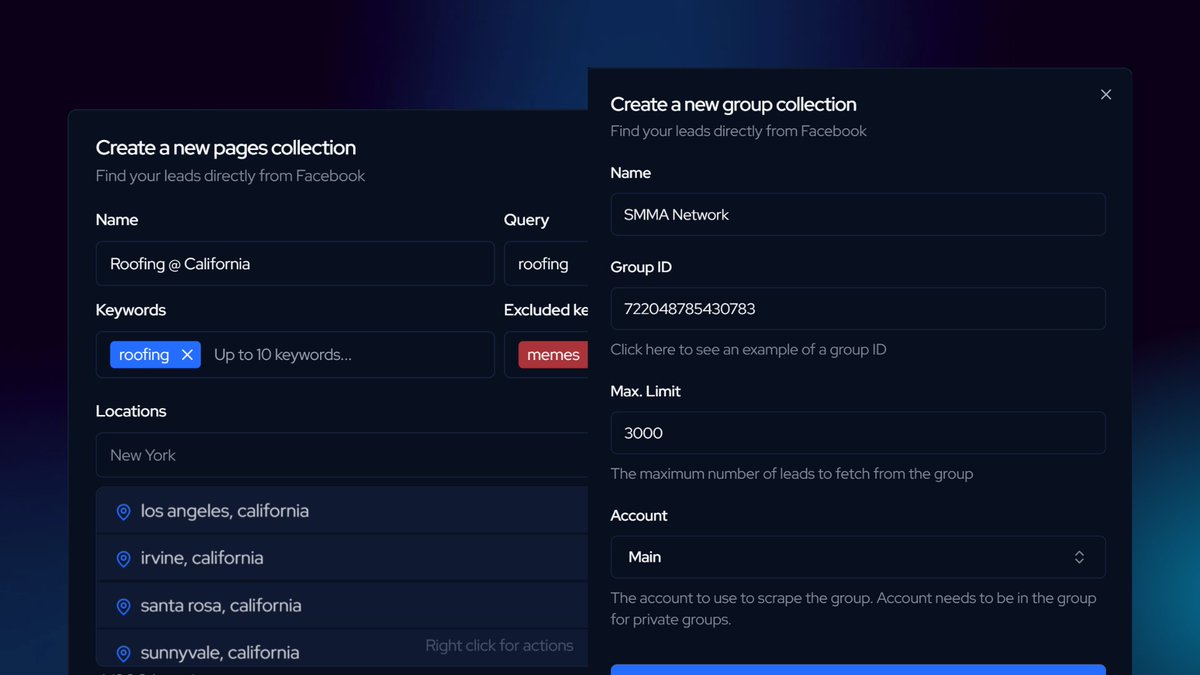Click the Max. Limit field with 3000

coord(858,433)
